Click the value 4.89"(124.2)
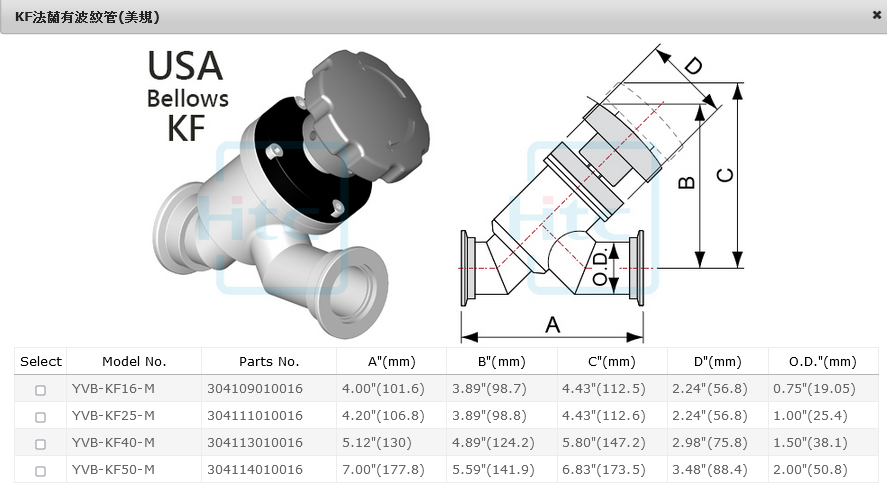This screenshot has height=491, width=887. click(x=493, y=442)
